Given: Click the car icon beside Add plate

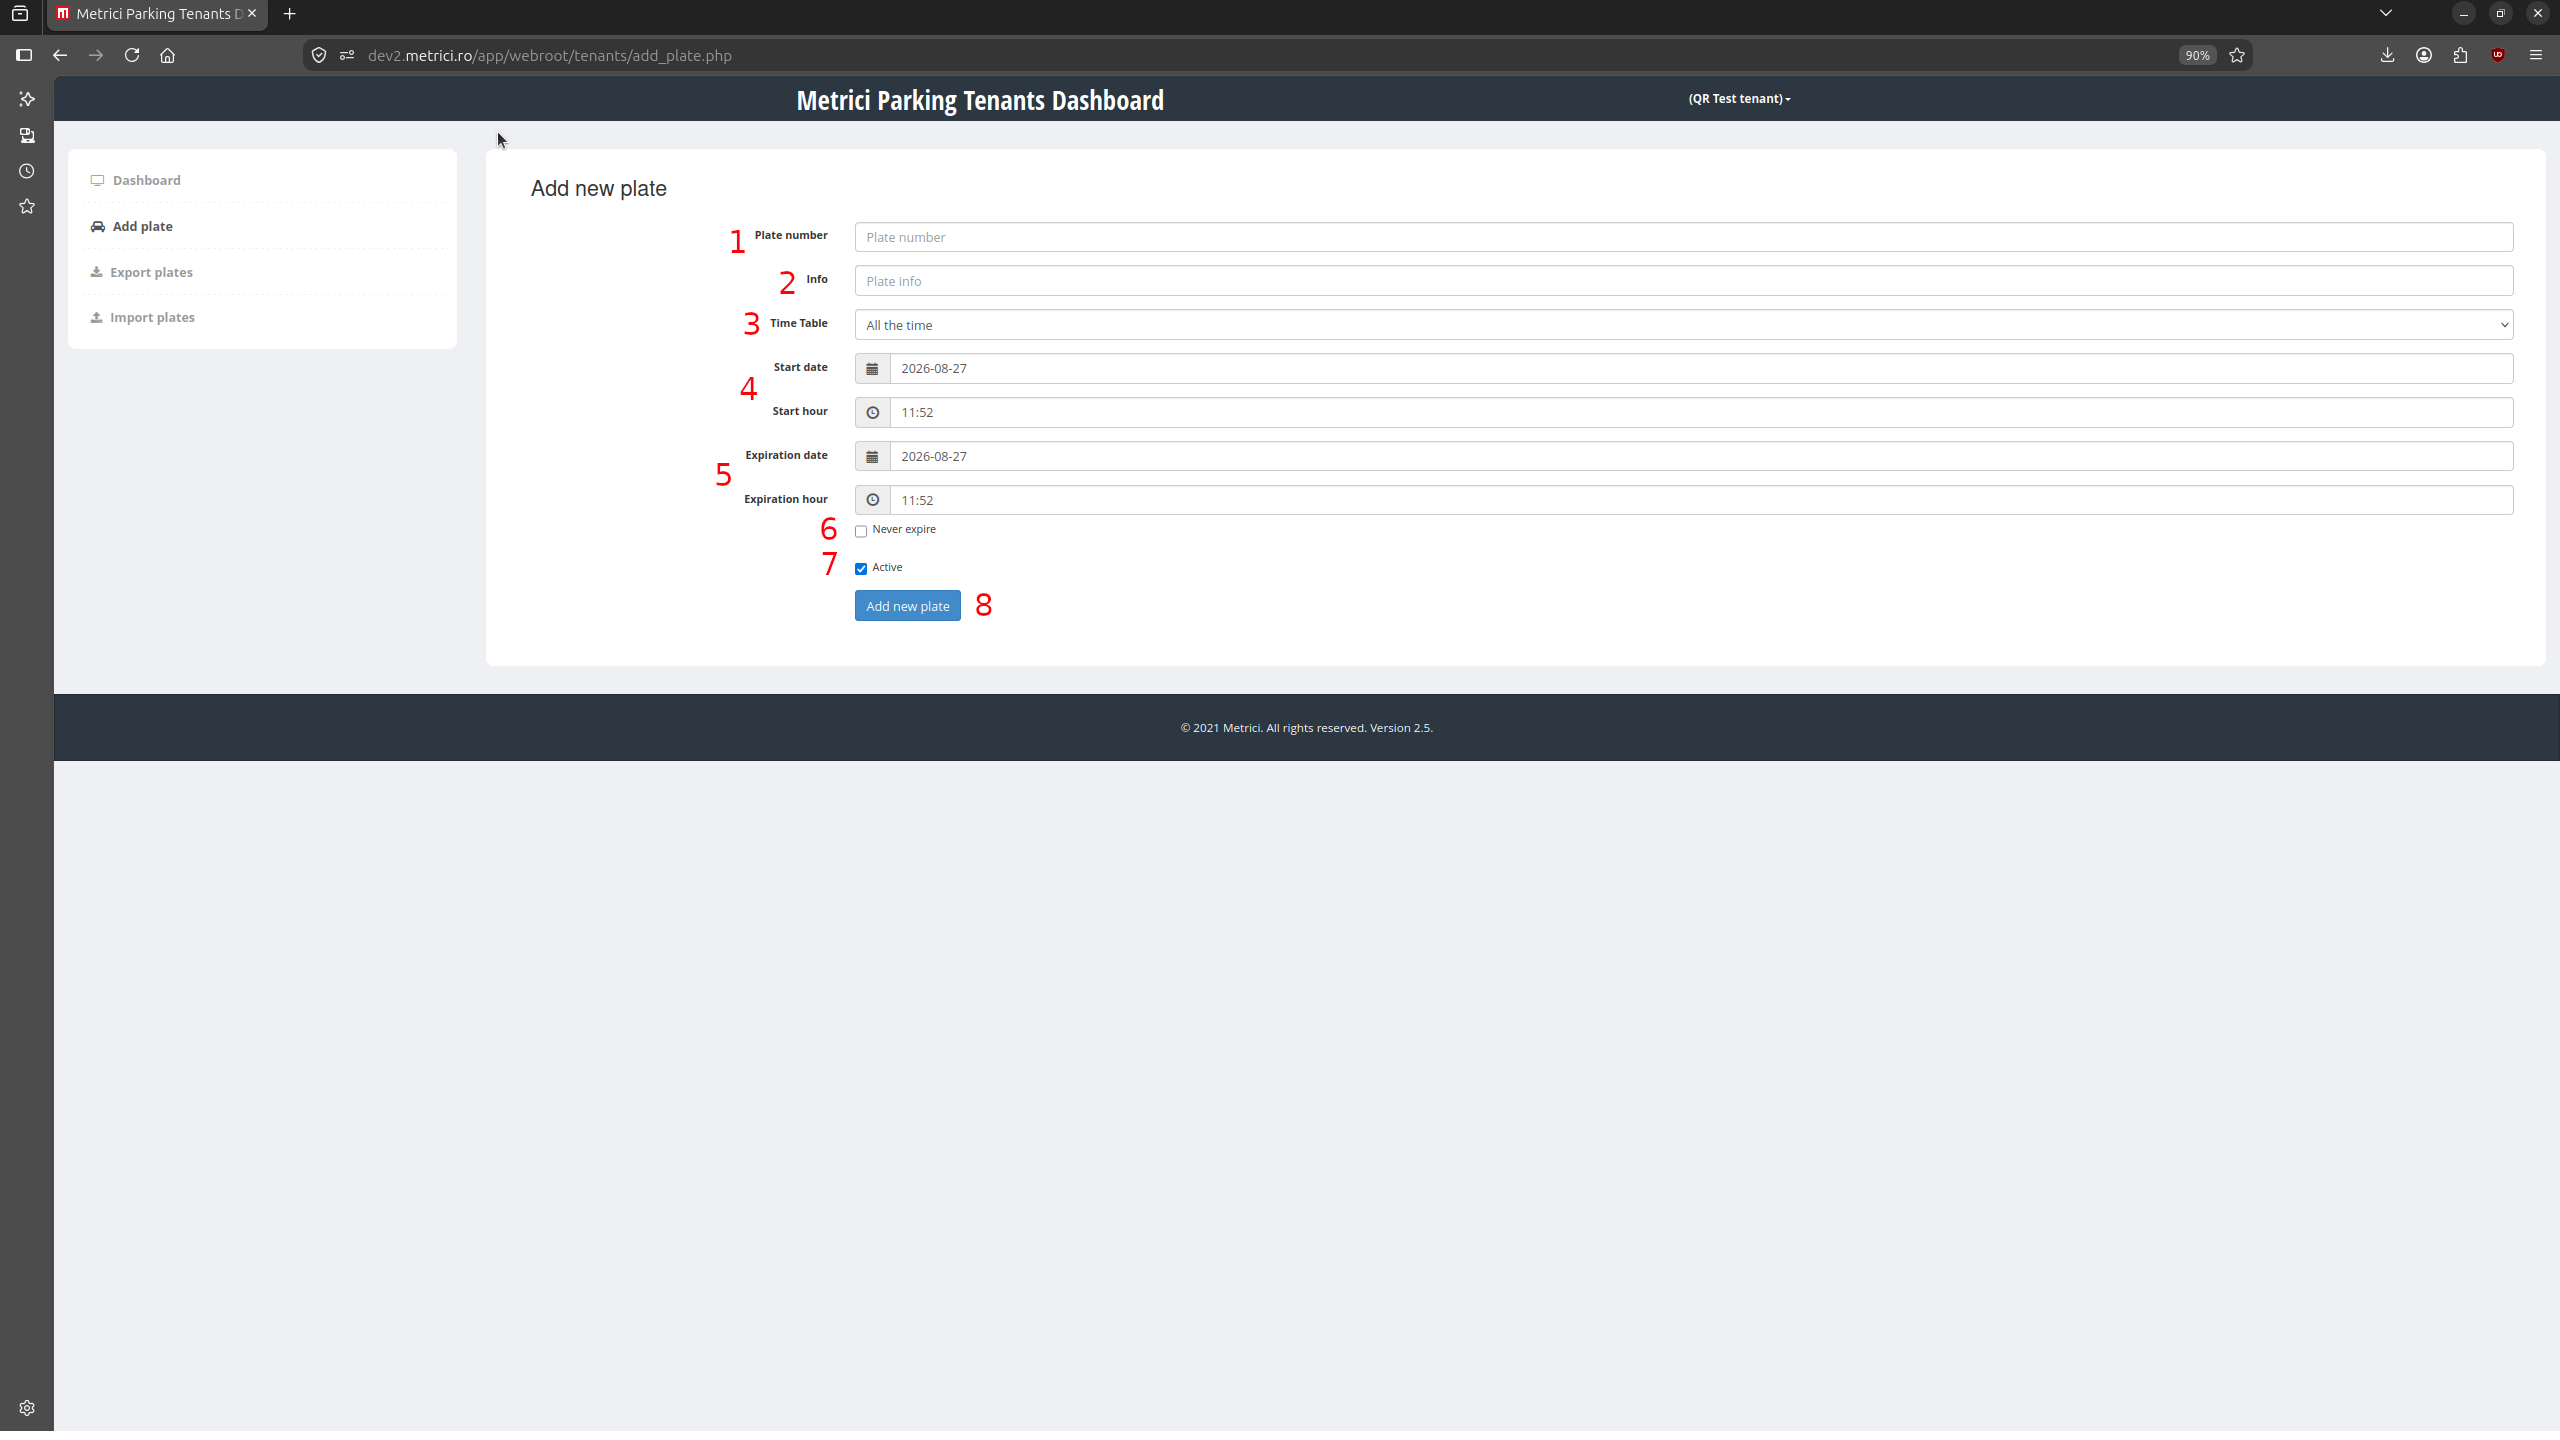Looking at the screenshot, I should tap(98, 226).
